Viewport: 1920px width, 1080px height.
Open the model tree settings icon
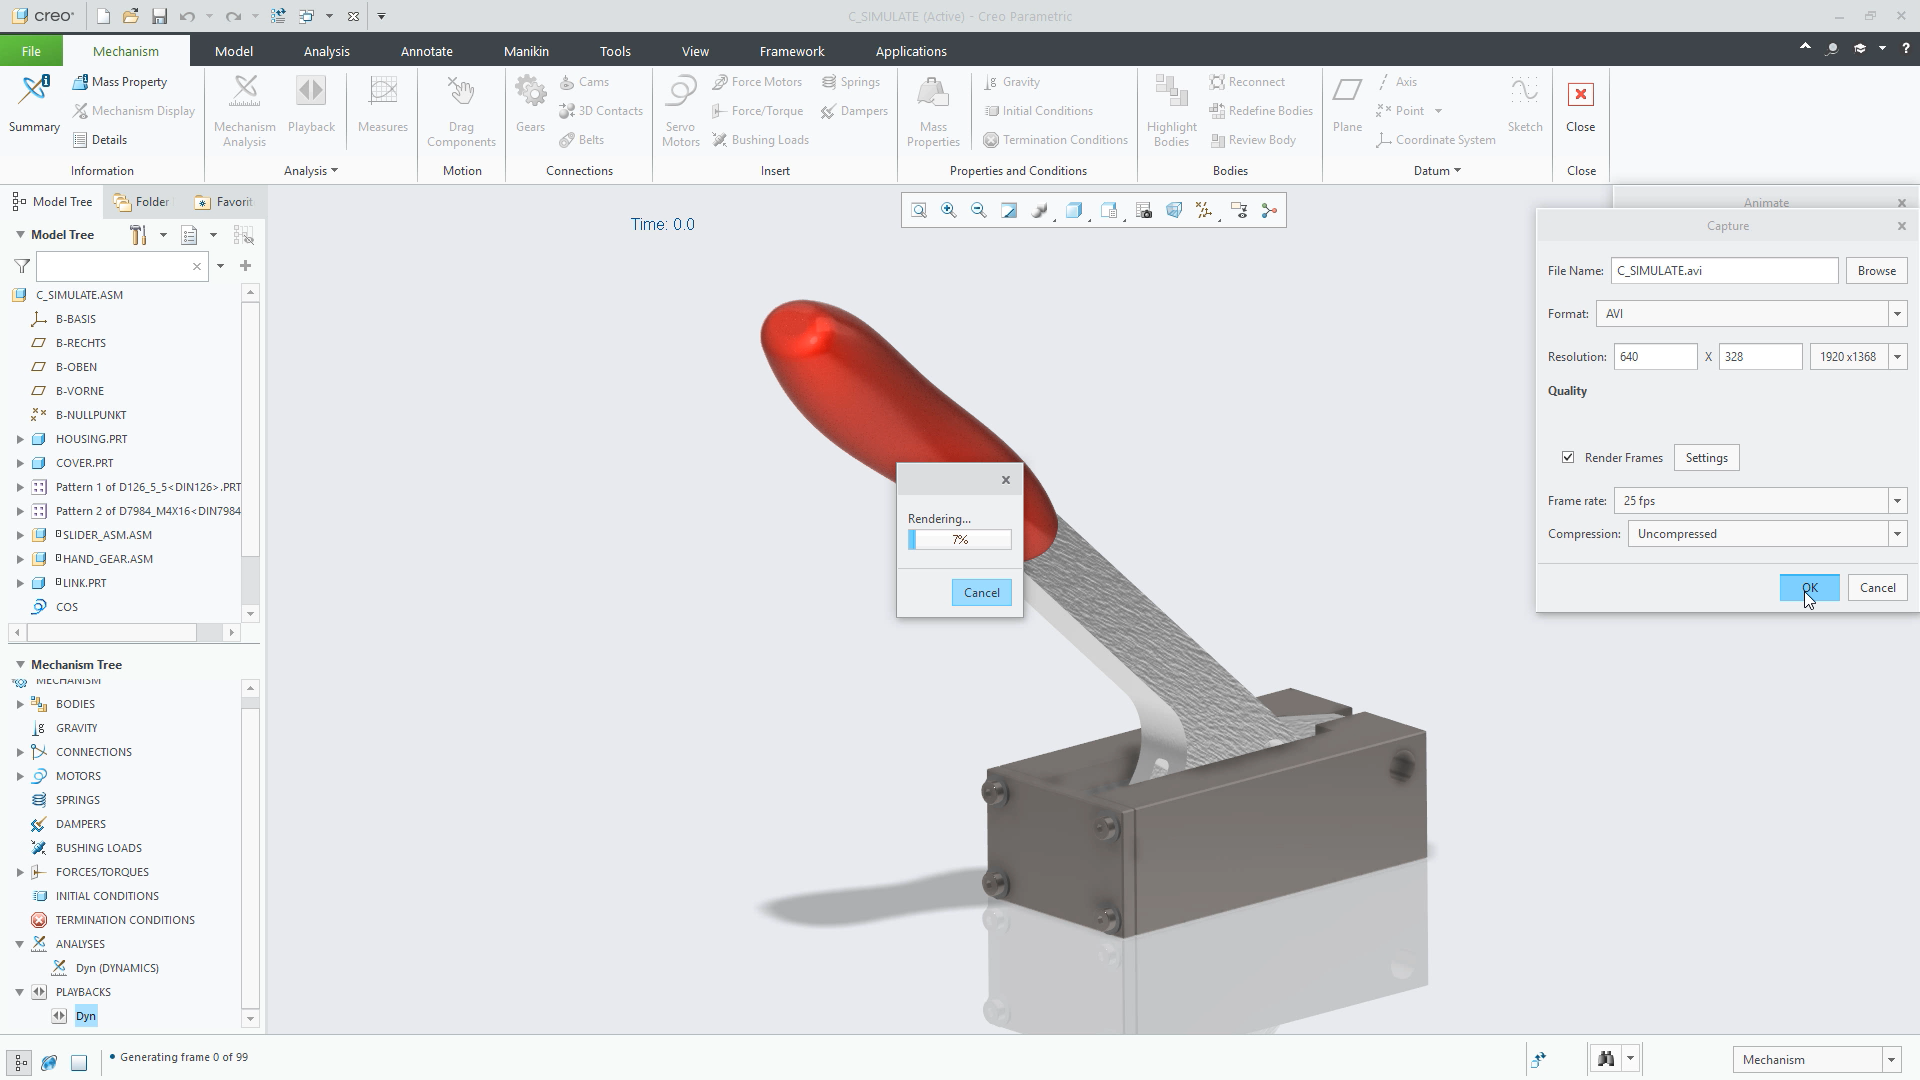point(139,235)
